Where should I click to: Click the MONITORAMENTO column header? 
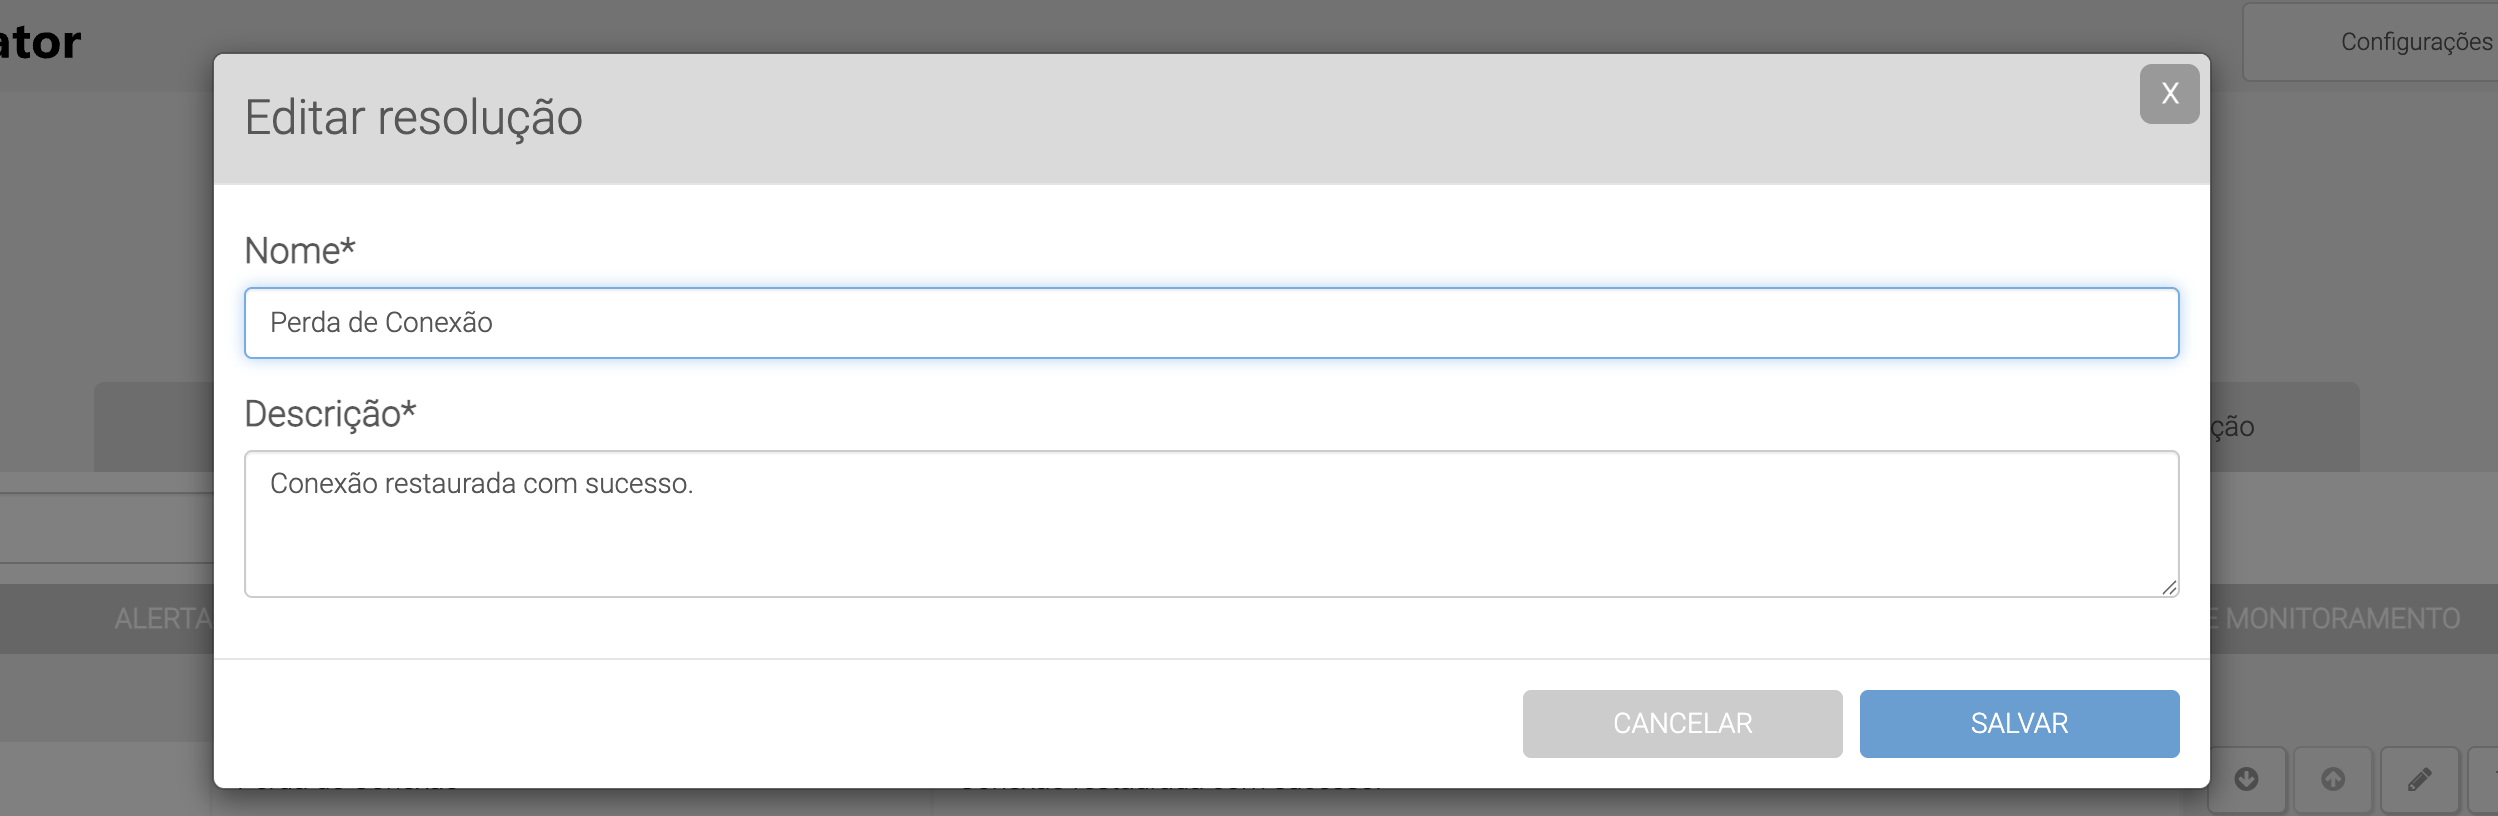(x=2340, y=619)
